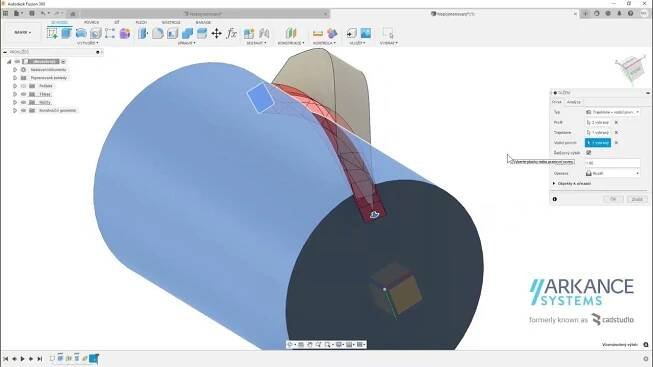Open the sweep Type dropdown
Image resolution: width=653 pixels, height=367 pixels.
(612, 112)
